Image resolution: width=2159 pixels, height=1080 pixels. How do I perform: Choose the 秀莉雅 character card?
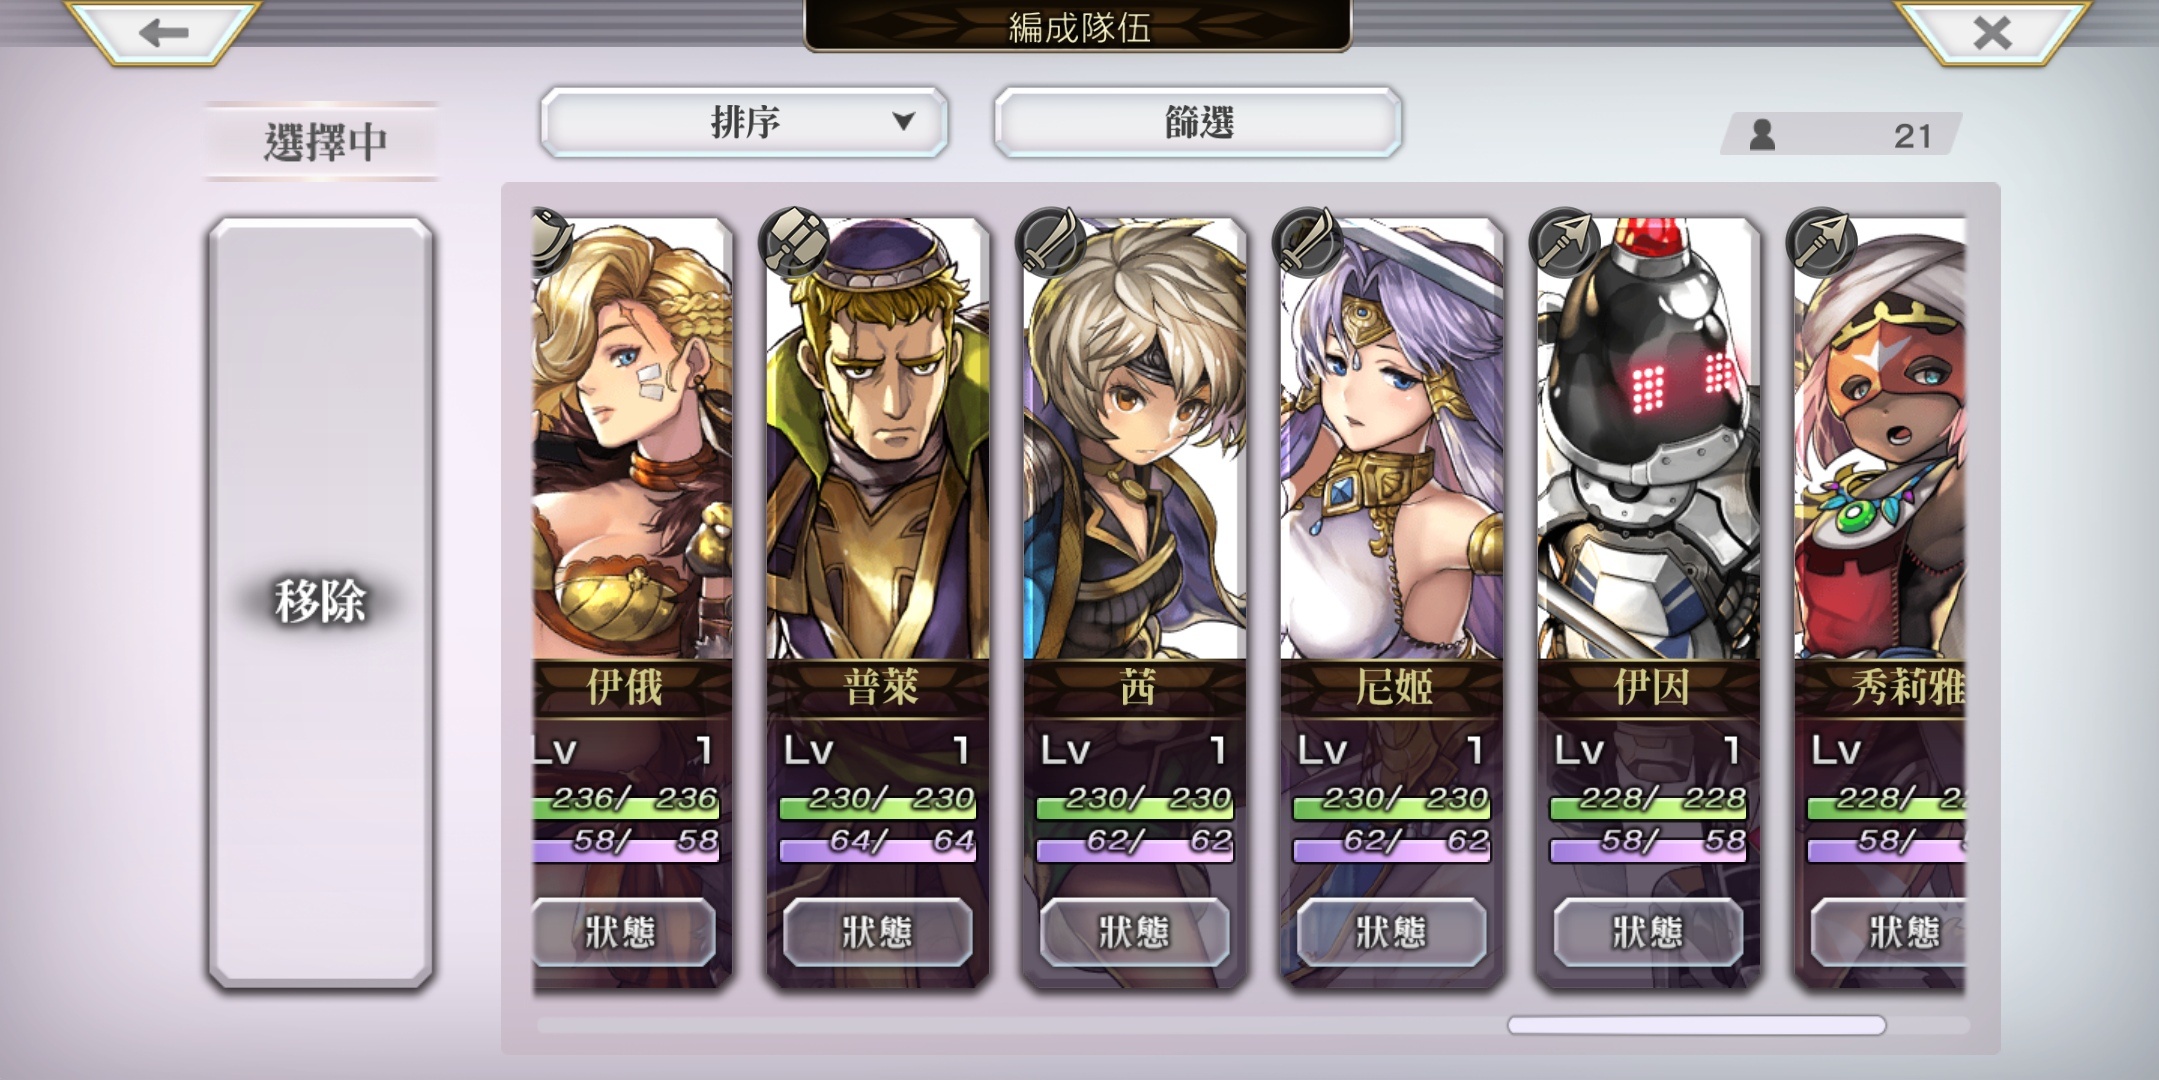1880,602
